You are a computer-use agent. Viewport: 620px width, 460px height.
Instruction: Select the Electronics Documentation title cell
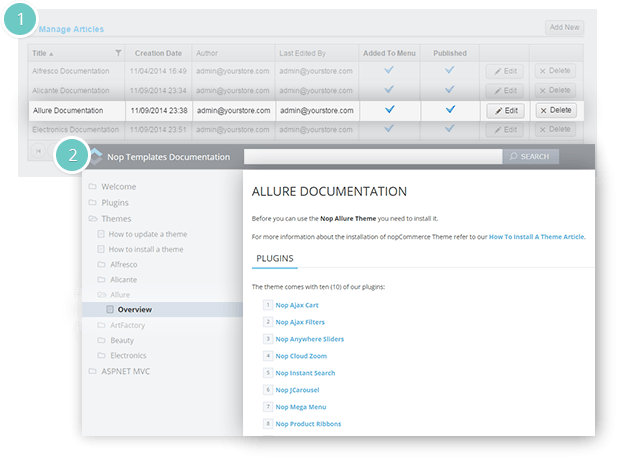pos(76,130)
